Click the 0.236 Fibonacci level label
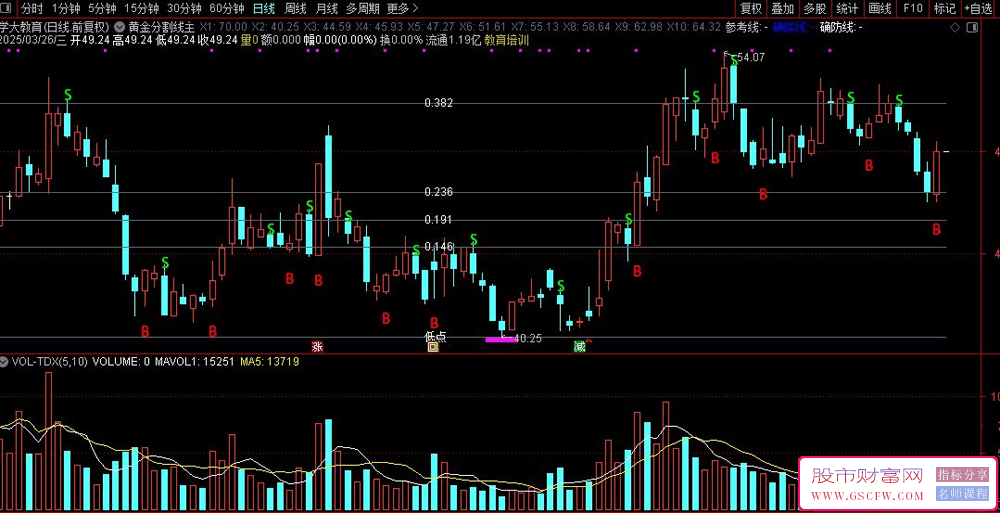The width and height of the screenshot is (1000, 513). click(439, 192)
